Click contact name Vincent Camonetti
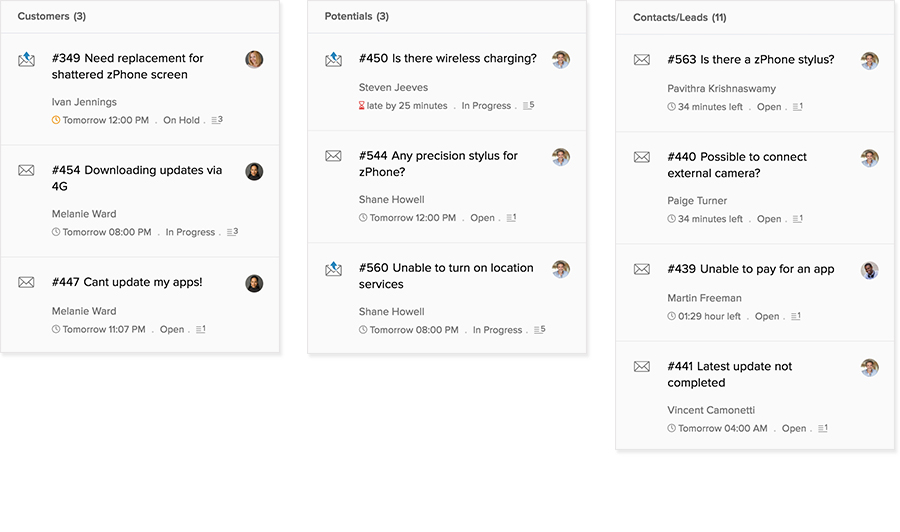 (x=711, y=410)
